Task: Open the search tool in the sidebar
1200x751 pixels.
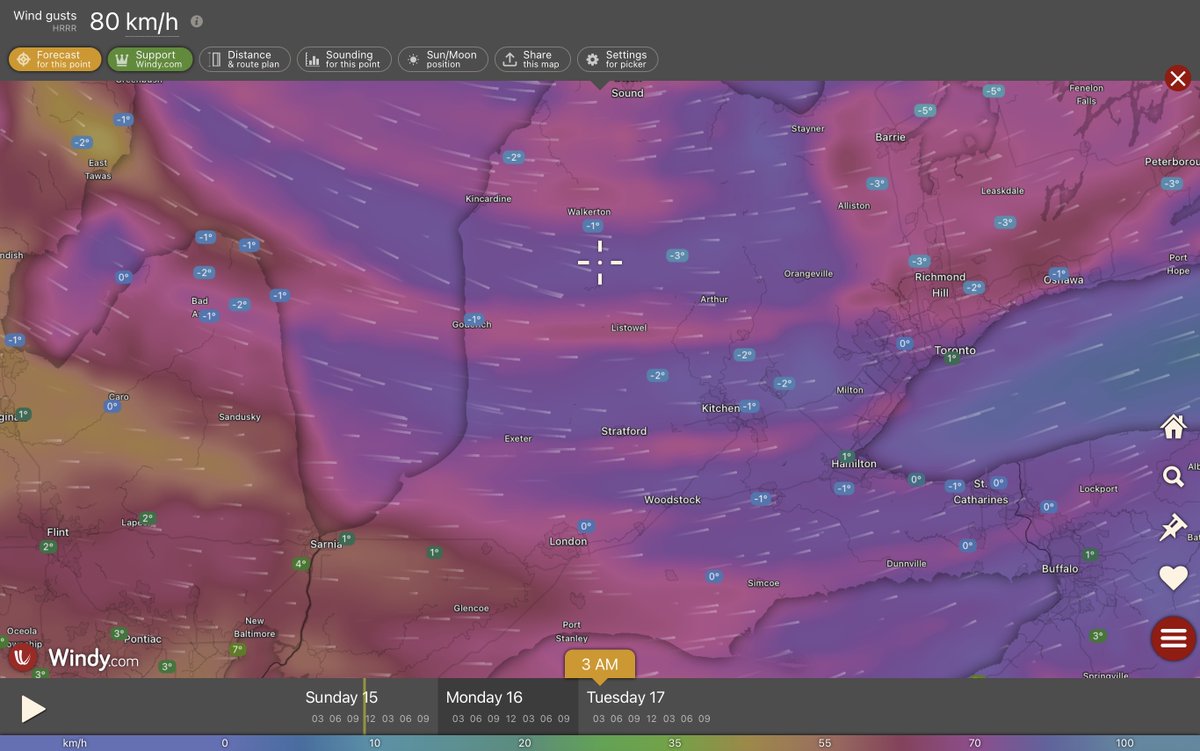Action: (1173, 477)
